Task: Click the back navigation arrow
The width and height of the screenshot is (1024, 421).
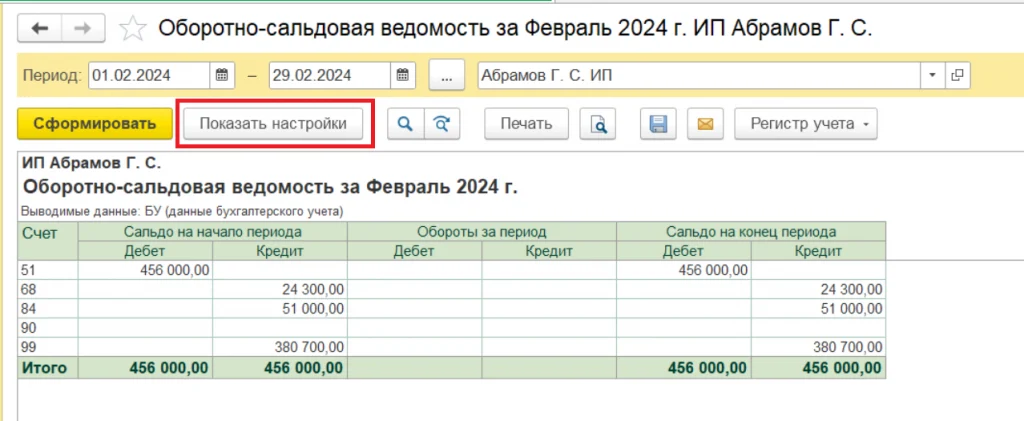Action: pyautogui.click(x=40, y=28)
